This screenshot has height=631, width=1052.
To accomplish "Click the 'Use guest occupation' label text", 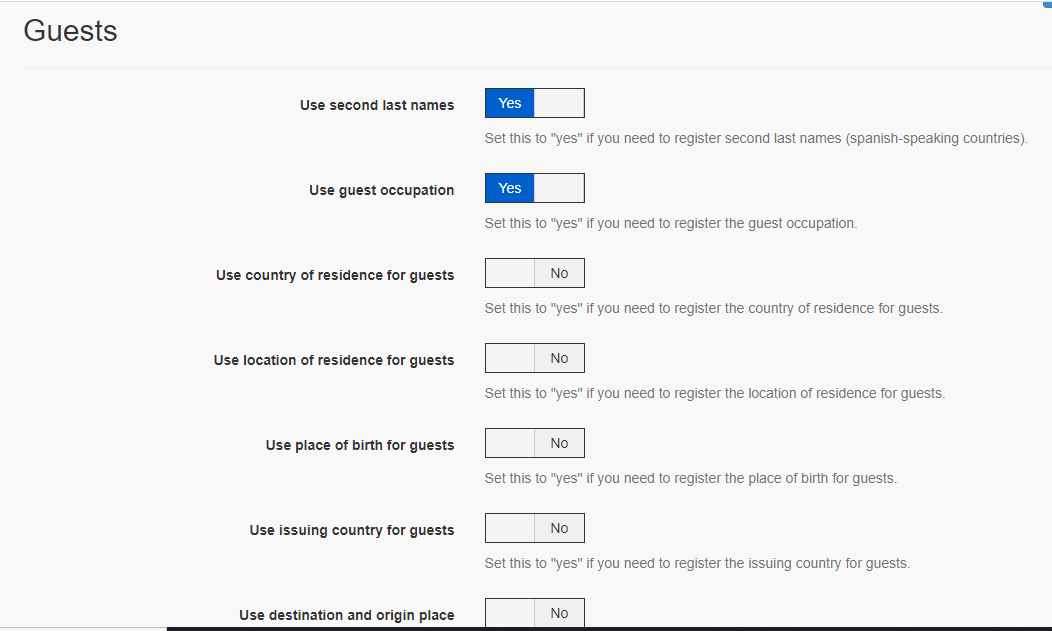I will (x=381, y=190).
